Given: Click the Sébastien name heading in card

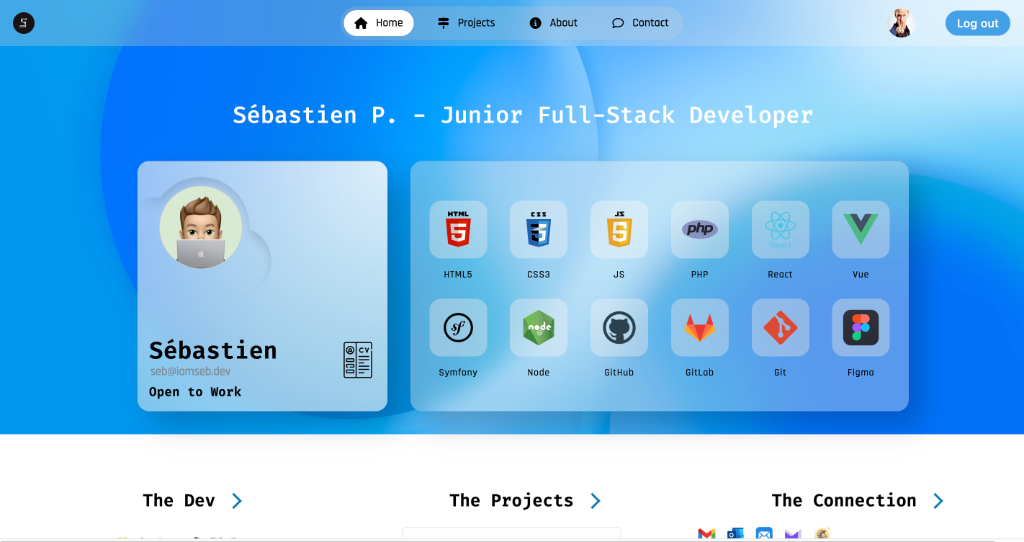Looking at the screenshot, I should coord(213,351).
